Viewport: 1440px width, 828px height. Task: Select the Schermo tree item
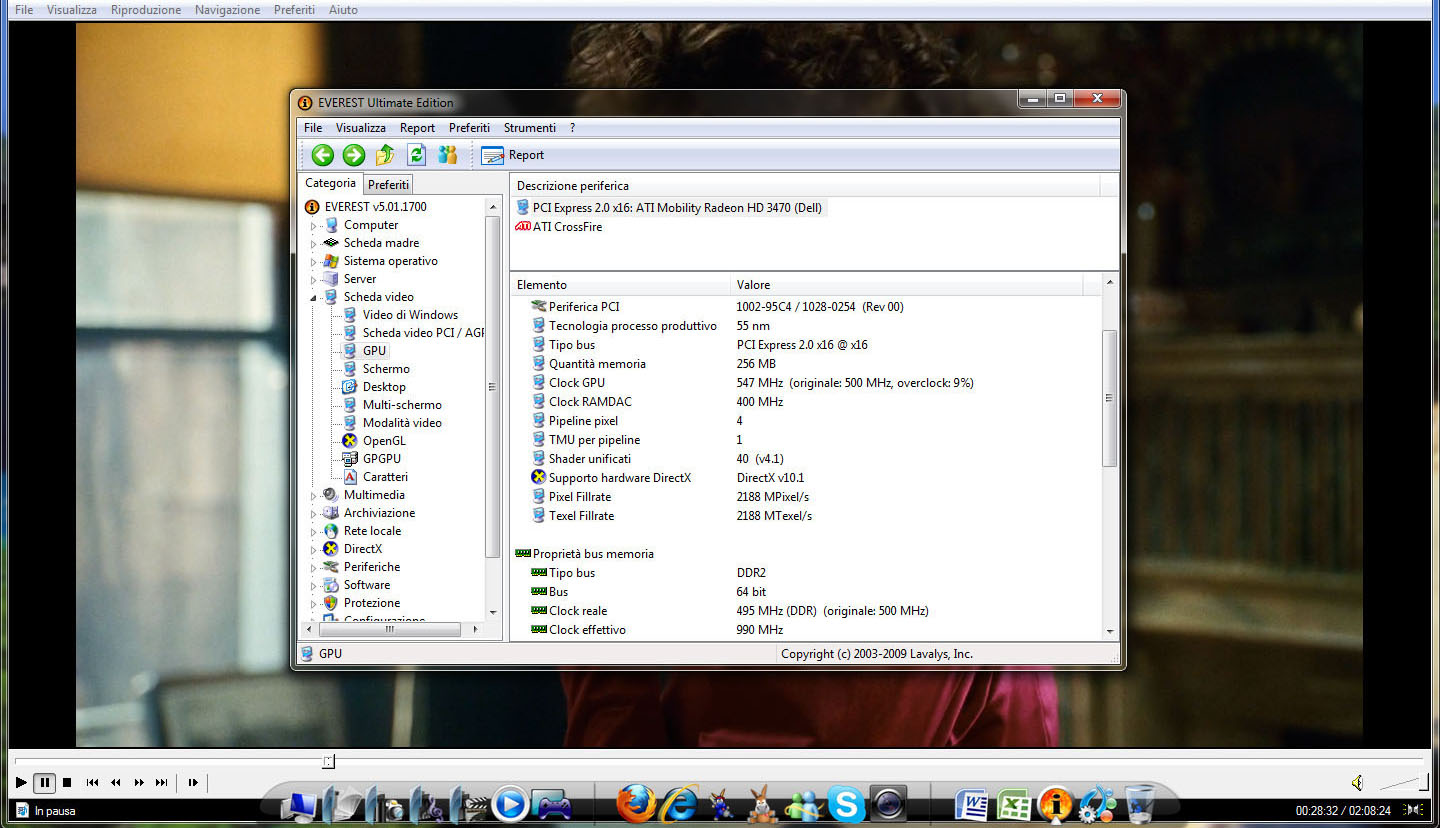tap(386, 369)
